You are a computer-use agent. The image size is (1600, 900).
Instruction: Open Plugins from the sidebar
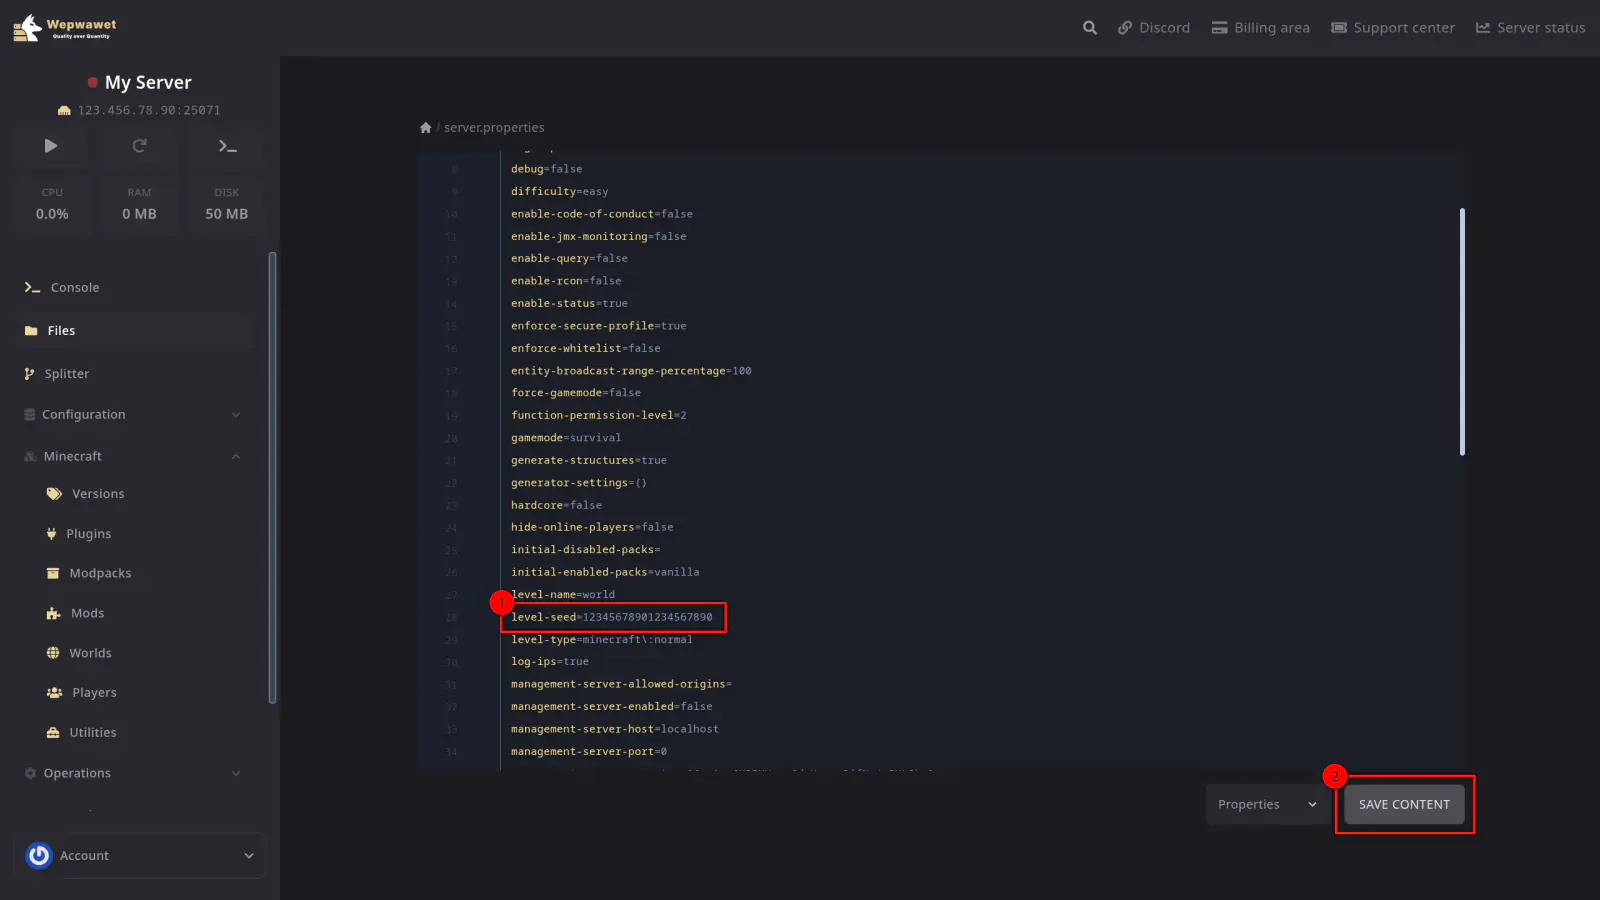click(x=88, y=534)
